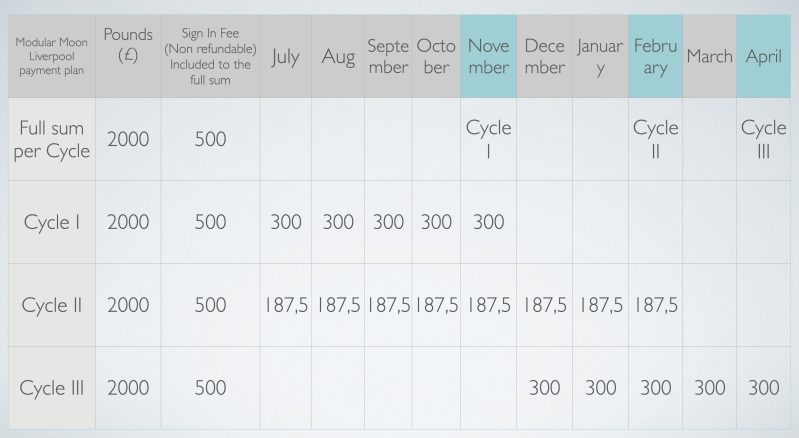Screen dimensions: 799x438
Task: Select the 187,5 in Cycle II August
Action: 337,305
